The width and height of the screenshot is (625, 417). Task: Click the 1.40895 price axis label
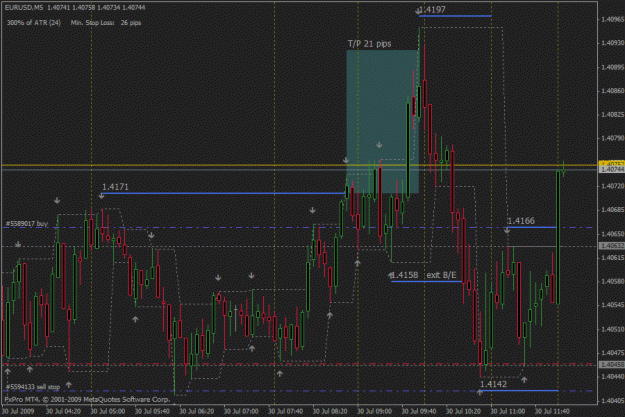coord(613,67)
